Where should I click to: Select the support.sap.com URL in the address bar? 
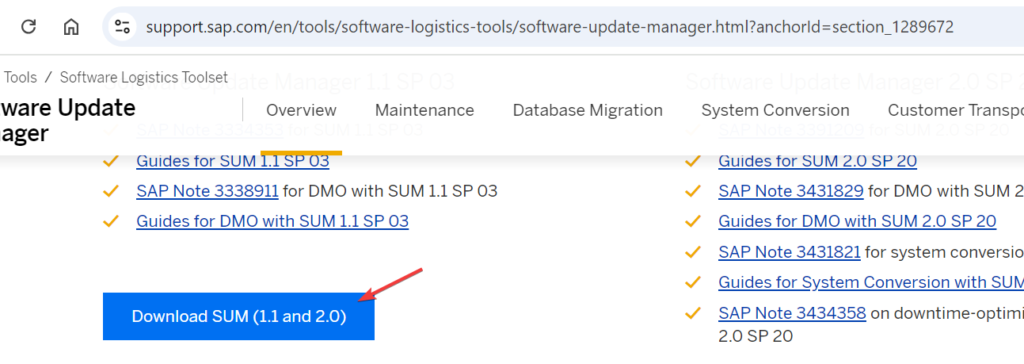tap(549, 27)
